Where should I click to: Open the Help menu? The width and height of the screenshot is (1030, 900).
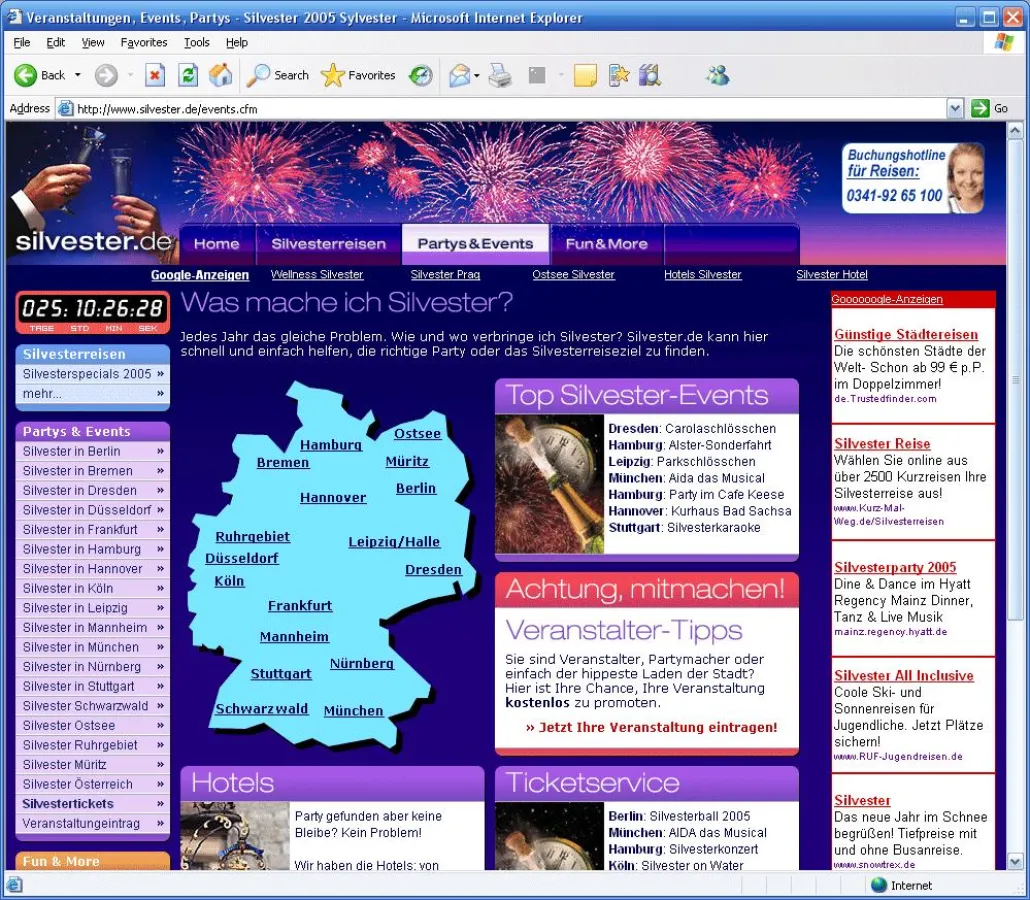click(236, 43)
